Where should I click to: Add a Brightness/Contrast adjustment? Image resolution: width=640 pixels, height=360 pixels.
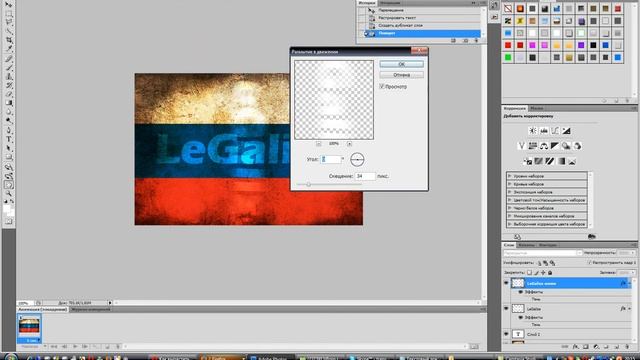point(533,131)
